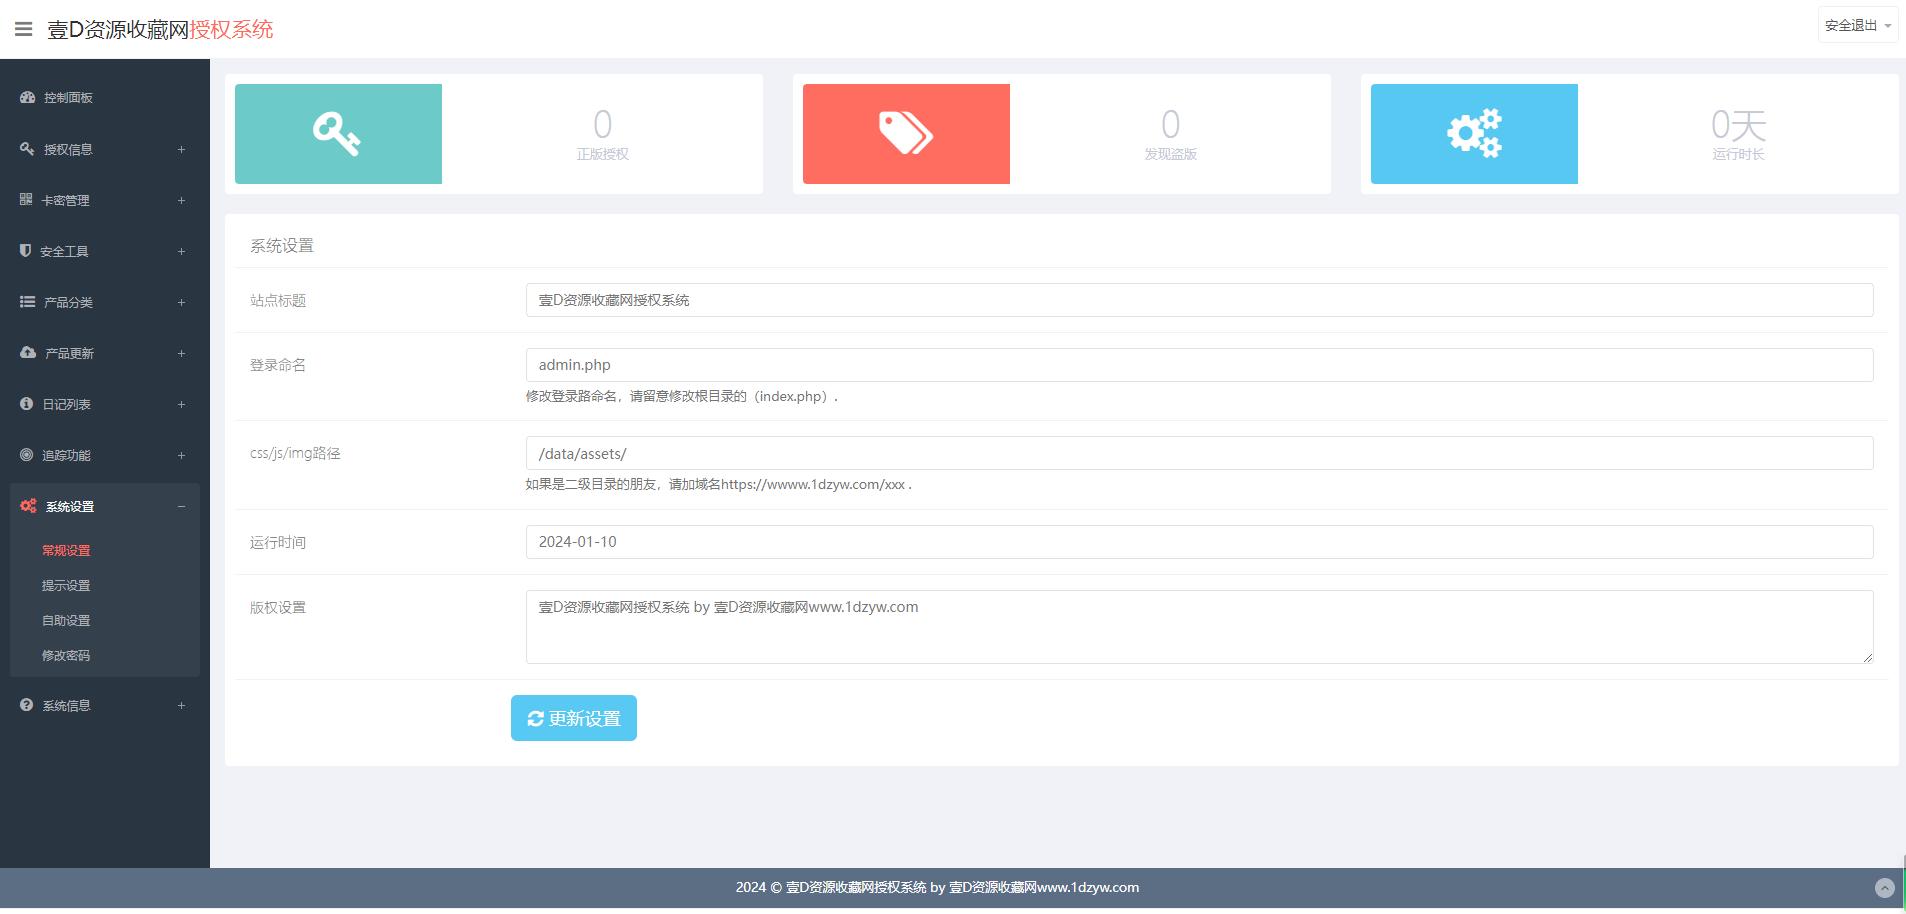Click the info icon beside 日记列表
Screen dimensions: 1906x914
pos(26,403)
